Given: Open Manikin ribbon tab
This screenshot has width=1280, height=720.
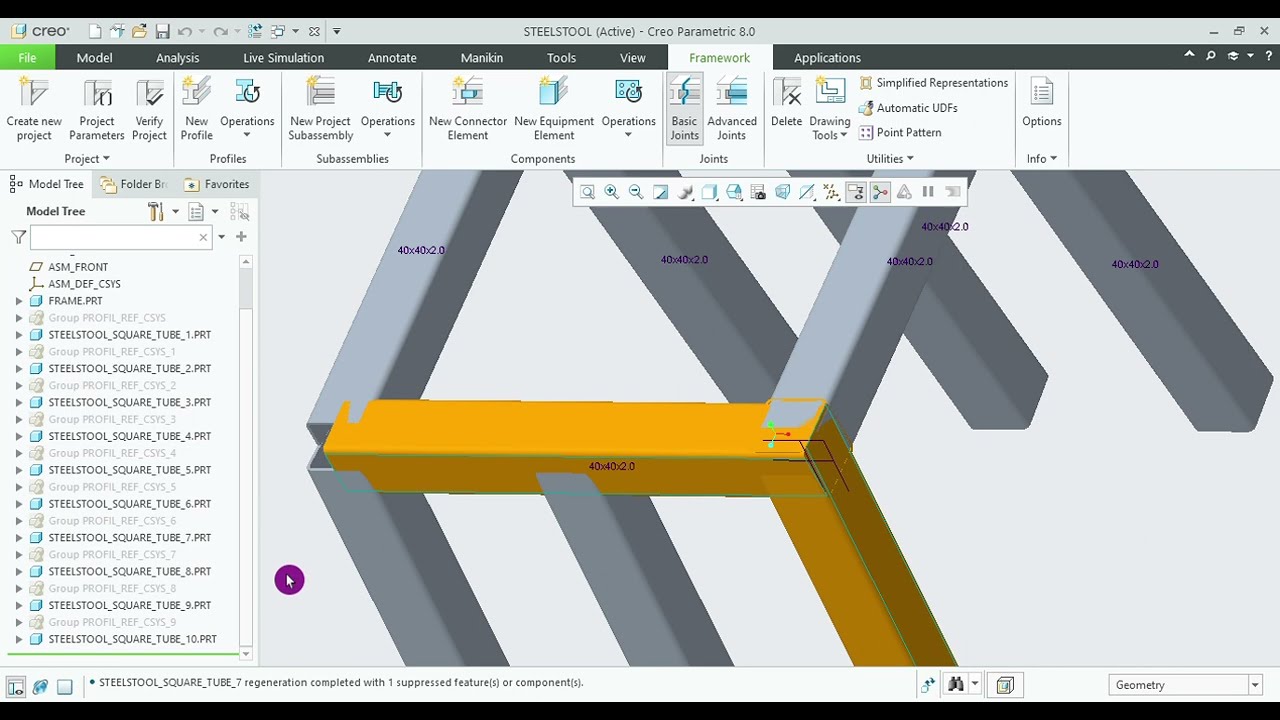Looking at the screenshot, I should [x=481, y=58].
